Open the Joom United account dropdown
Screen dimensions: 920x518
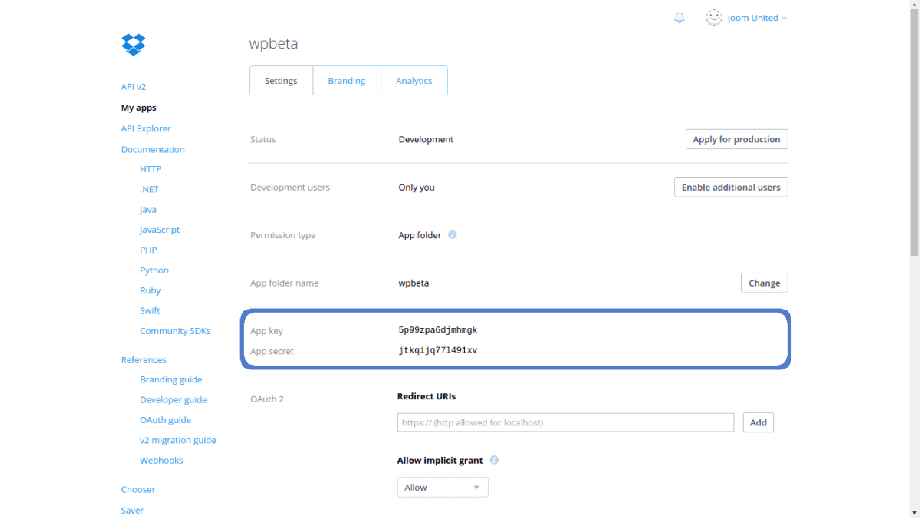tap(757, 18)
